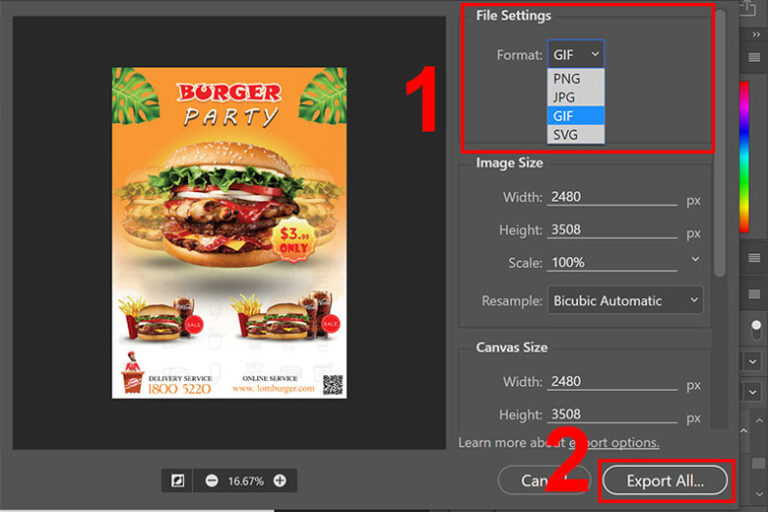
Task: Open panel menu icon beside color spectrum top
Action: click(754, 57)
